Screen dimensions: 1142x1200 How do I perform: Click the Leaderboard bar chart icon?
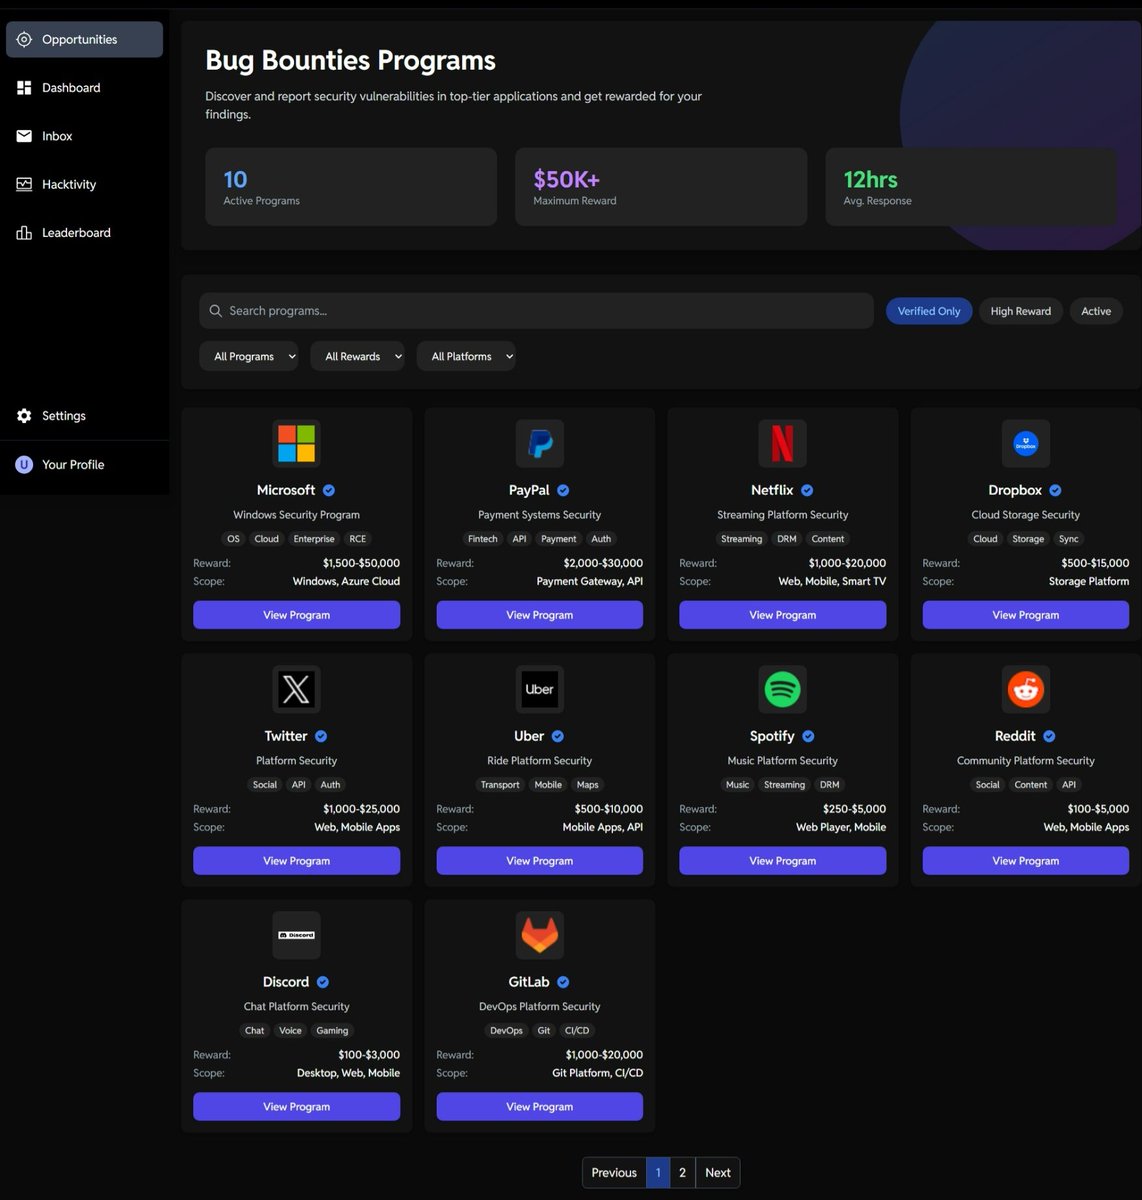click(x=24, y=233)
